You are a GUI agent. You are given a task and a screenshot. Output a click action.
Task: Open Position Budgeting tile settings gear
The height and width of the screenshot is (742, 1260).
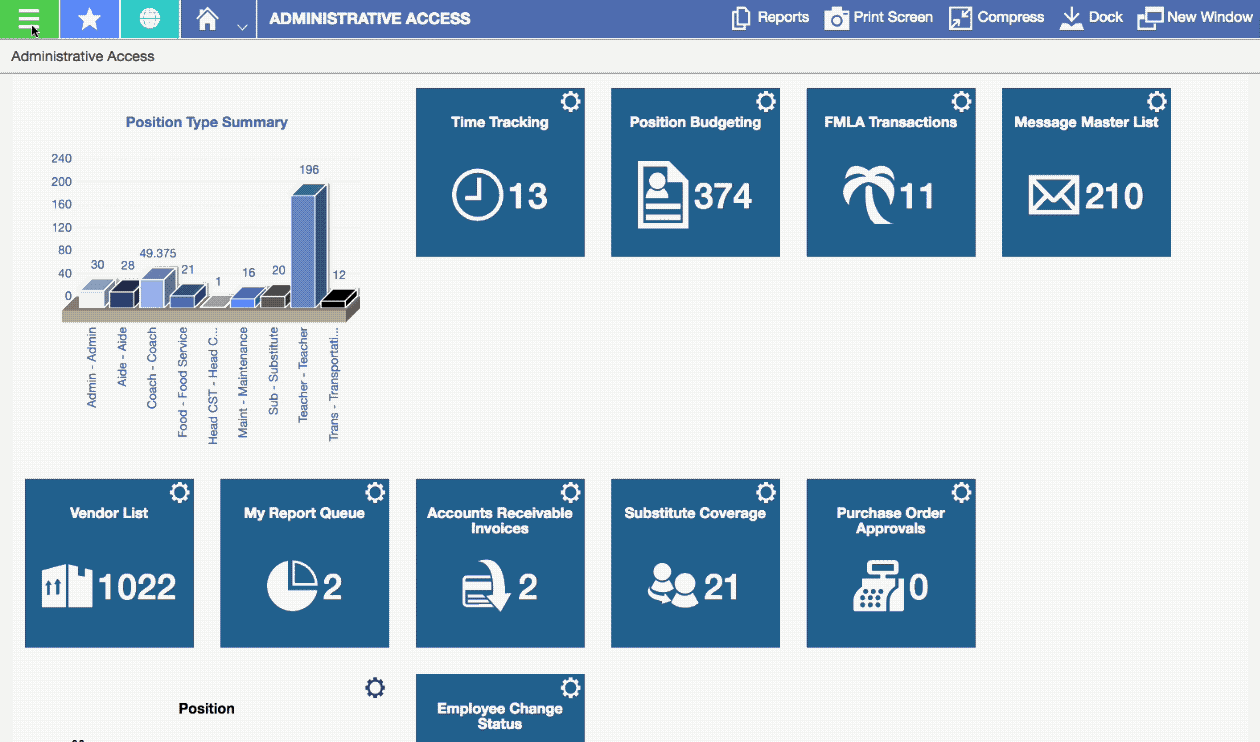(x=766, y=102)
